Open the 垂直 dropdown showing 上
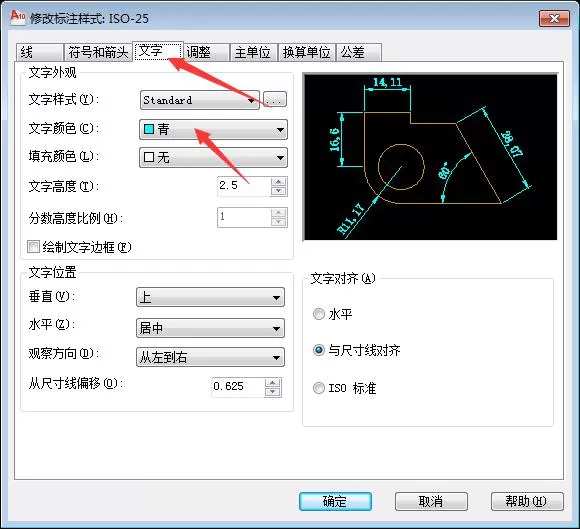This screenshot has width=580, height=529. [210, 297]
